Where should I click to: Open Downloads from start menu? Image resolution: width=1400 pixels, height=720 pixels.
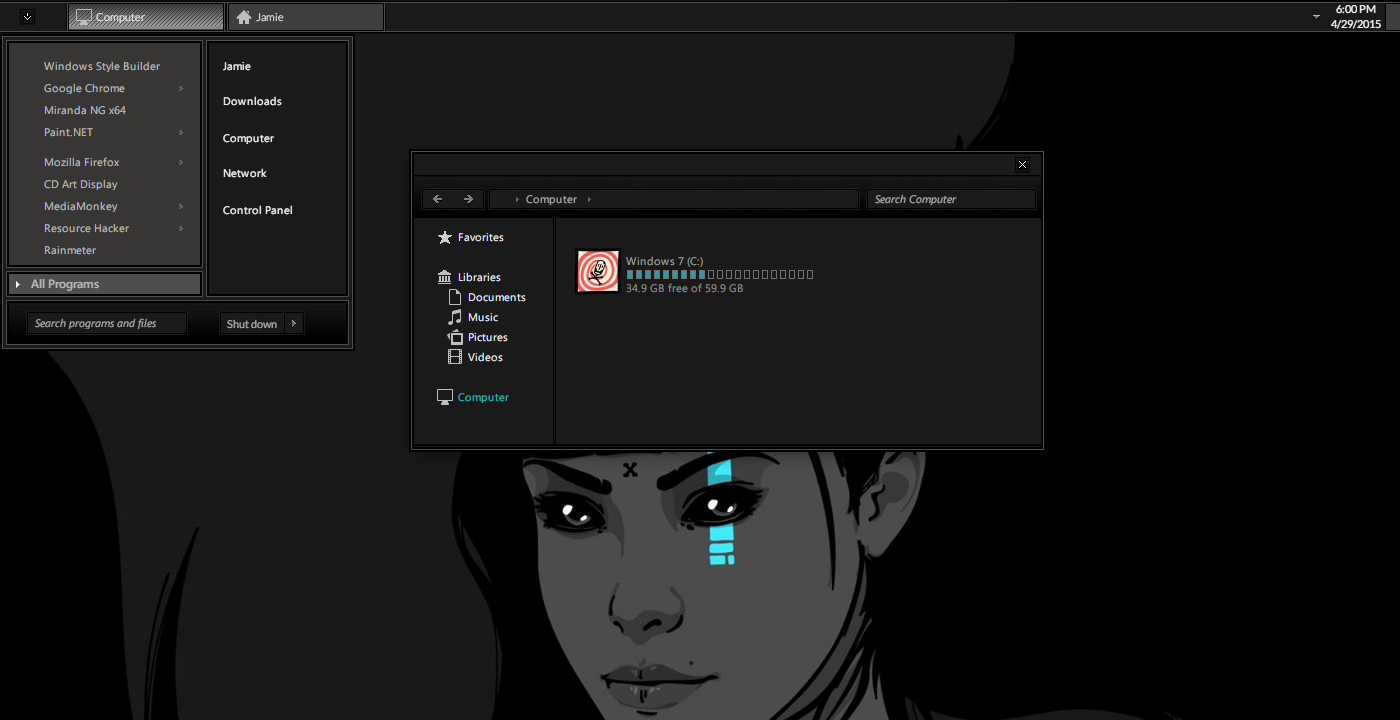click(252, 101)
